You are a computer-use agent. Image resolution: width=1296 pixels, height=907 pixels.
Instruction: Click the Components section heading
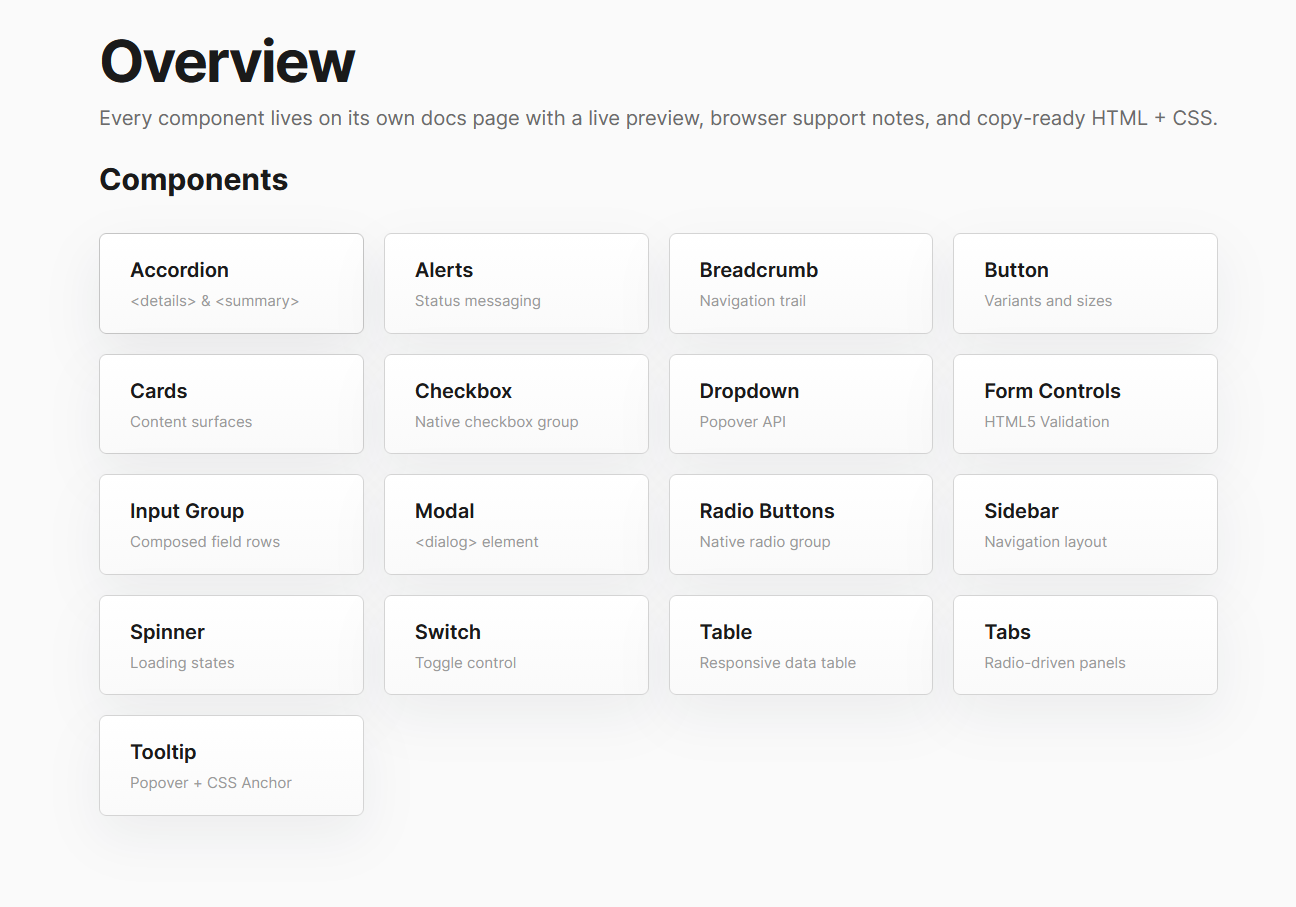(193, 180)
